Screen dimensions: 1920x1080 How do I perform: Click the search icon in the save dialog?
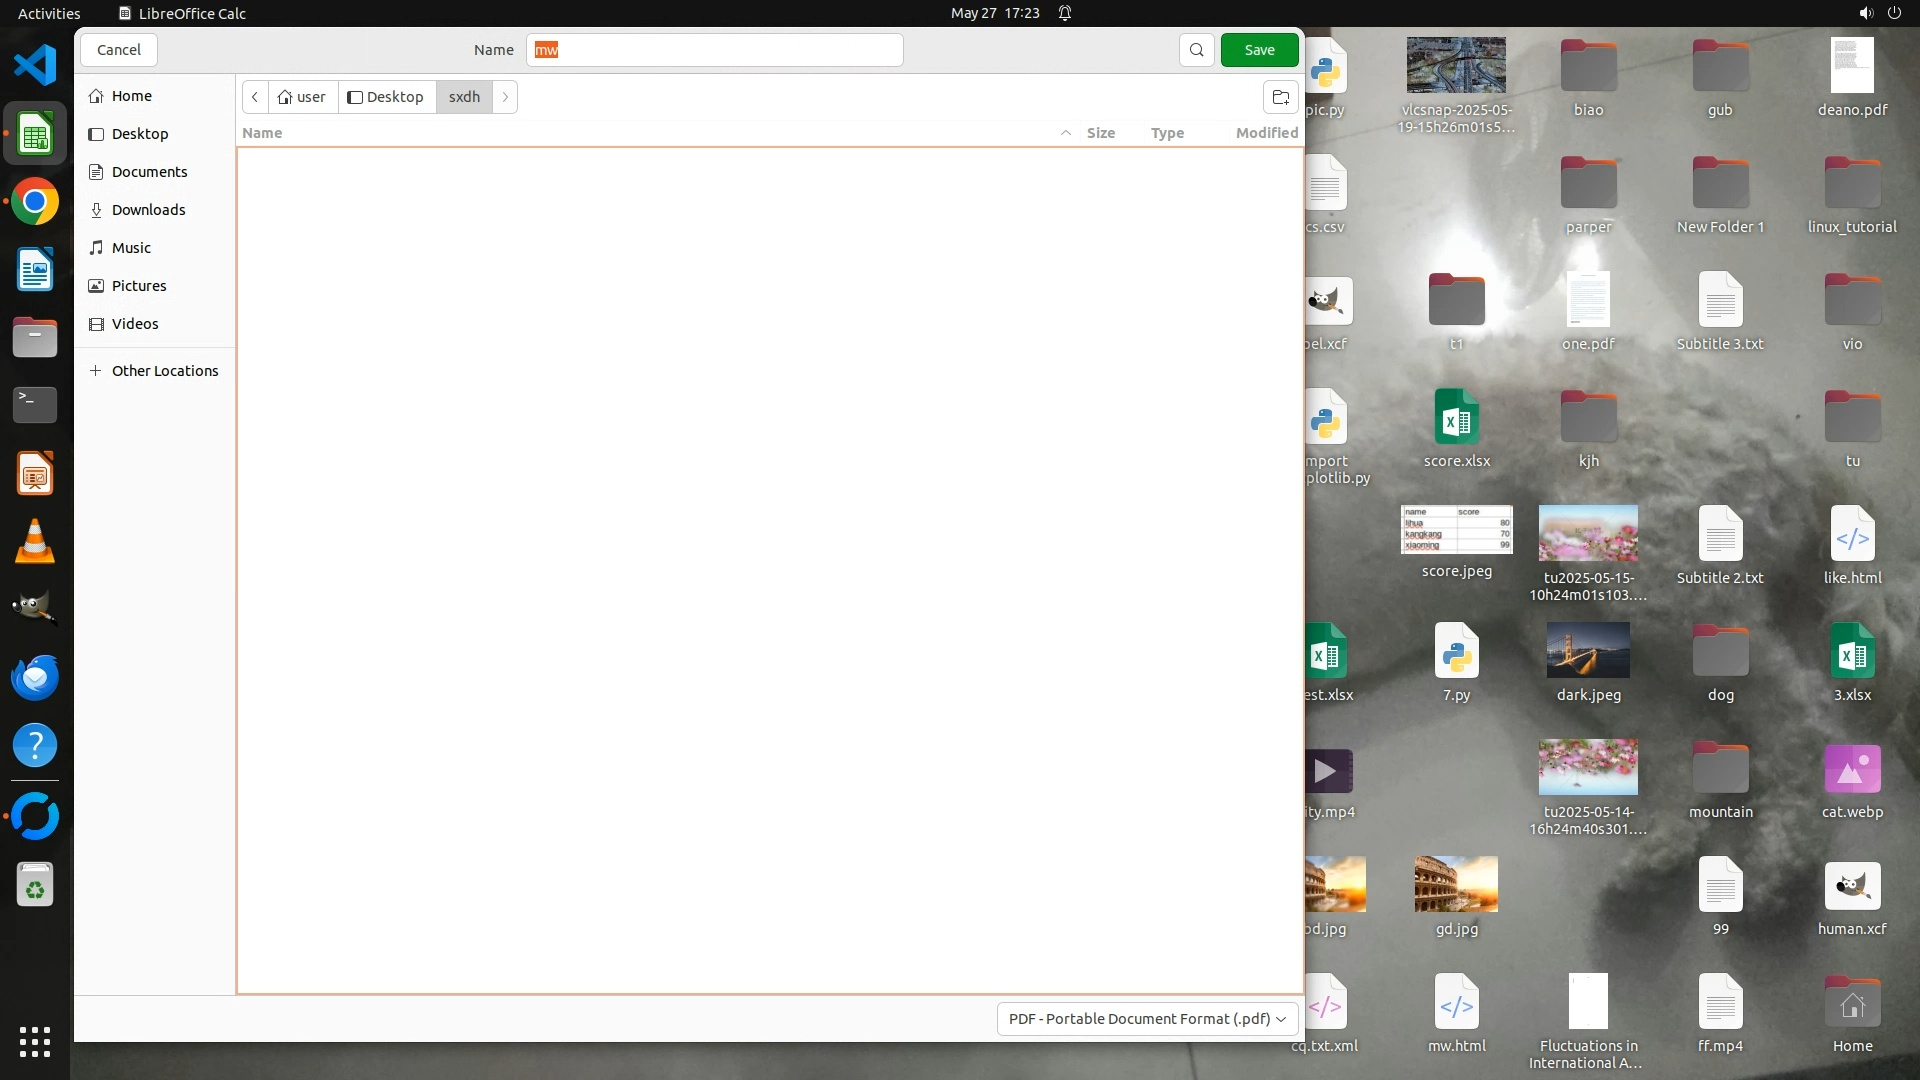coord(1196,50)
